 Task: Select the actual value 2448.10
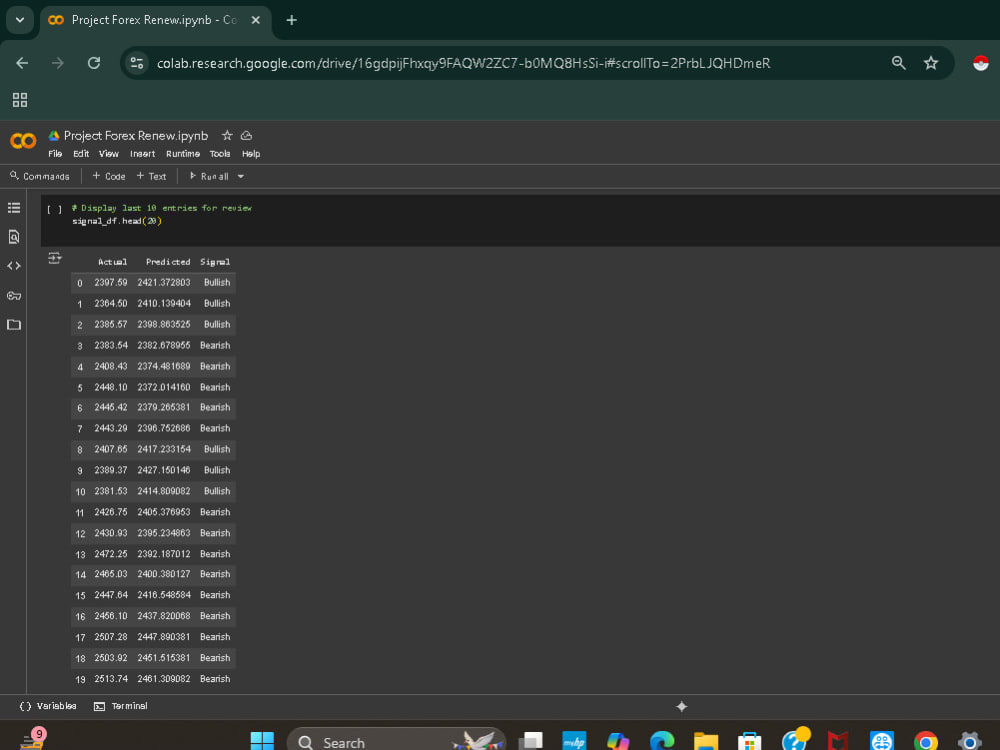(111, 387)
